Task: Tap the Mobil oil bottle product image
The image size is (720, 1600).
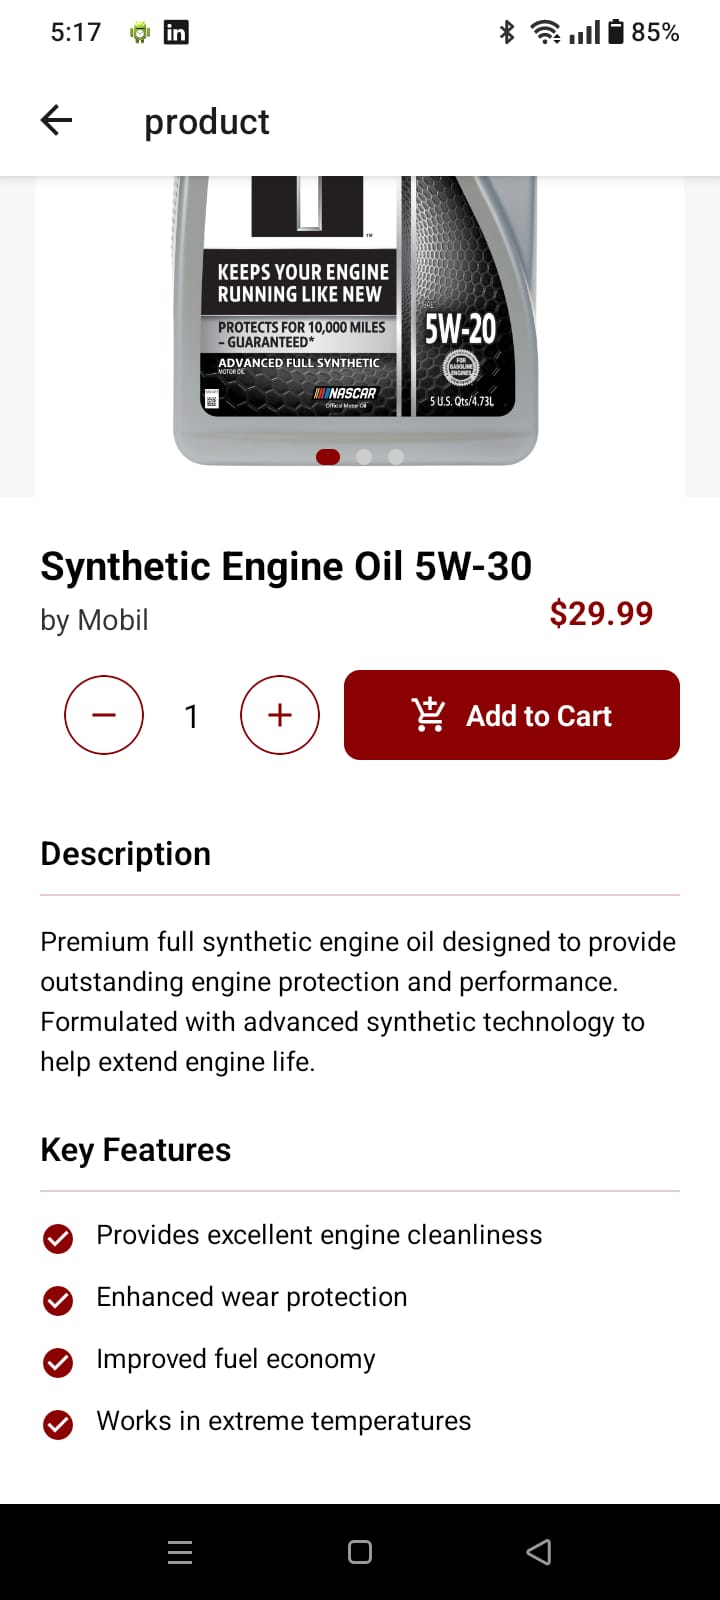Action: [x=356, y=320]
